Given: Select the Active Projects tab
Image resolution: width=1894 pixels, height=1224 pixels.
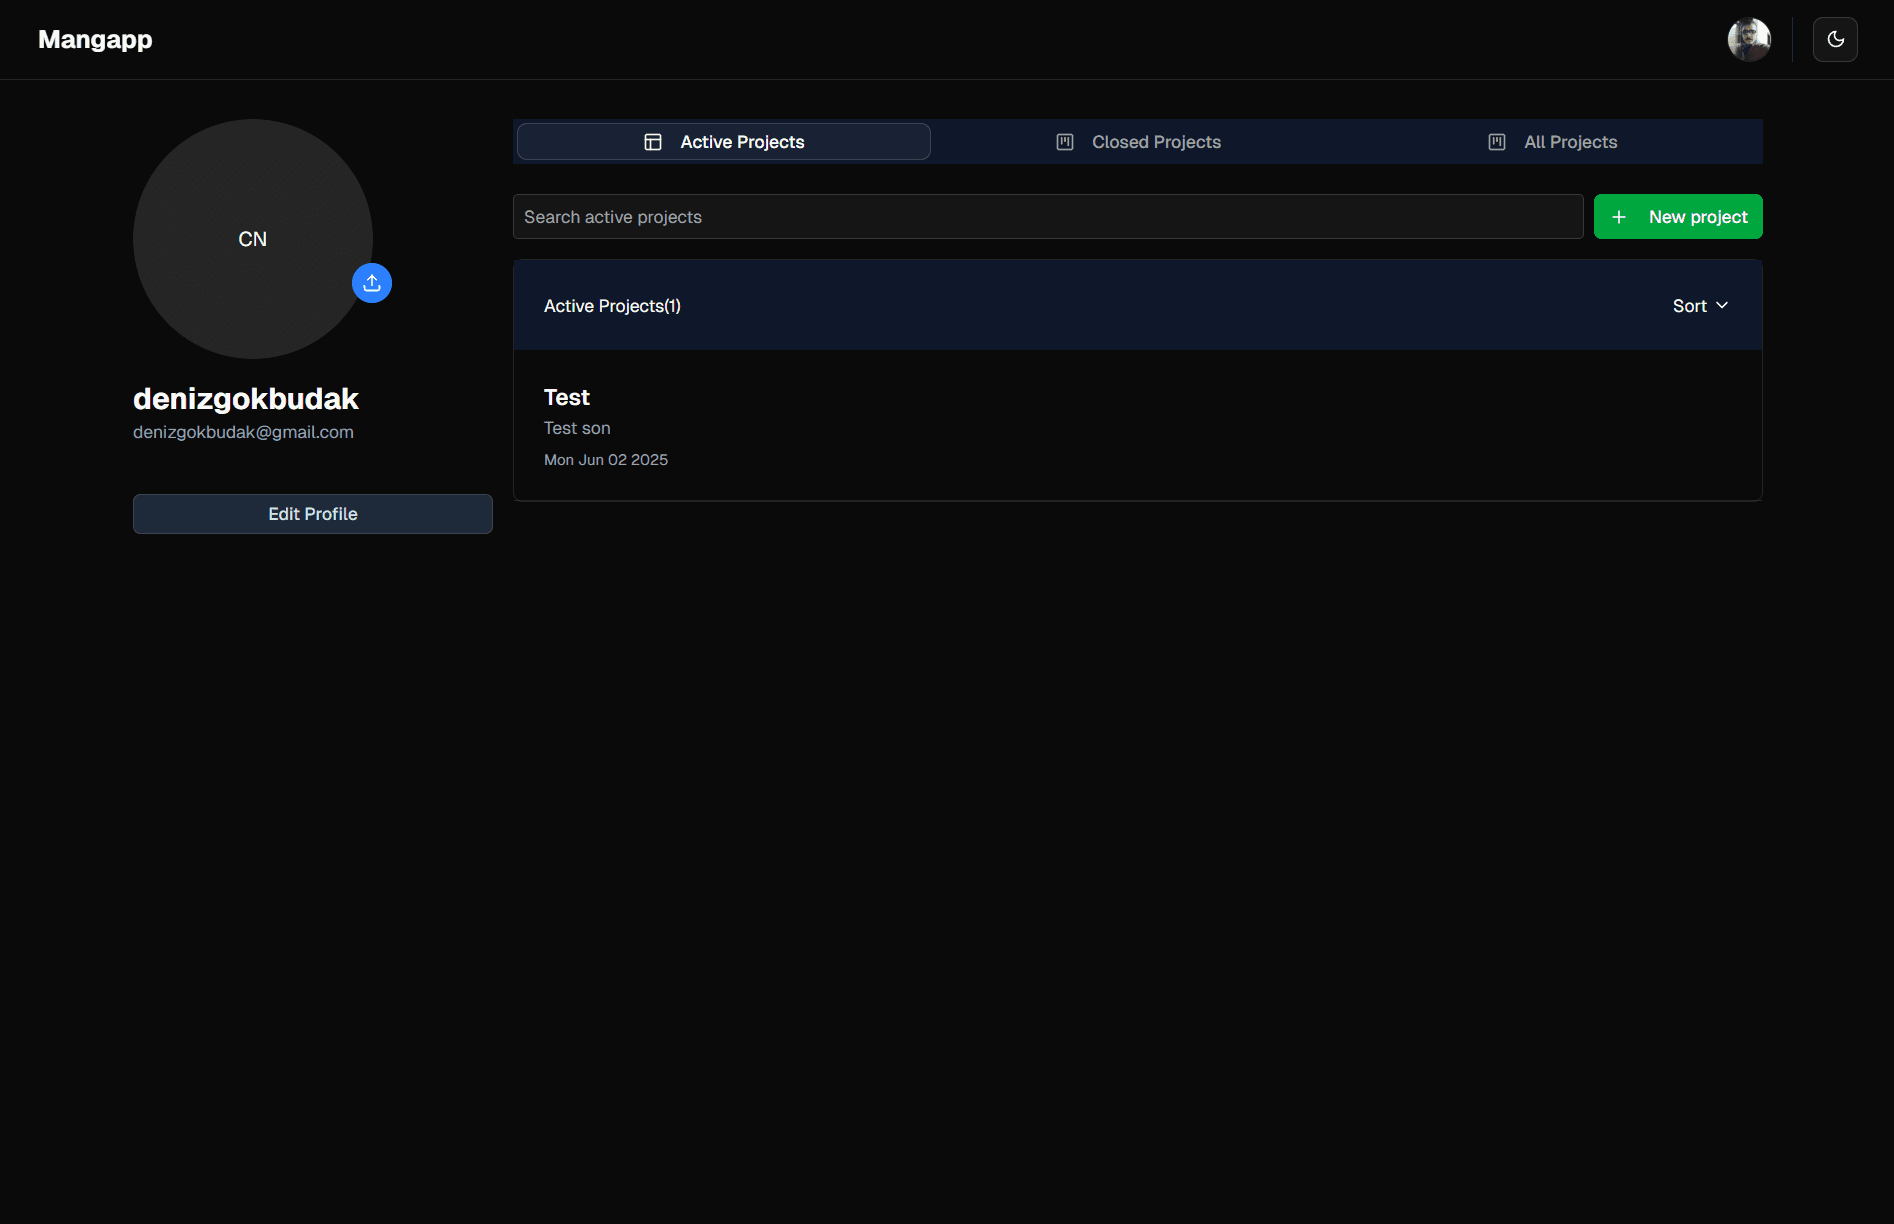Looking at the screenshot, I should pyautogui.click(x=722, y=141).
